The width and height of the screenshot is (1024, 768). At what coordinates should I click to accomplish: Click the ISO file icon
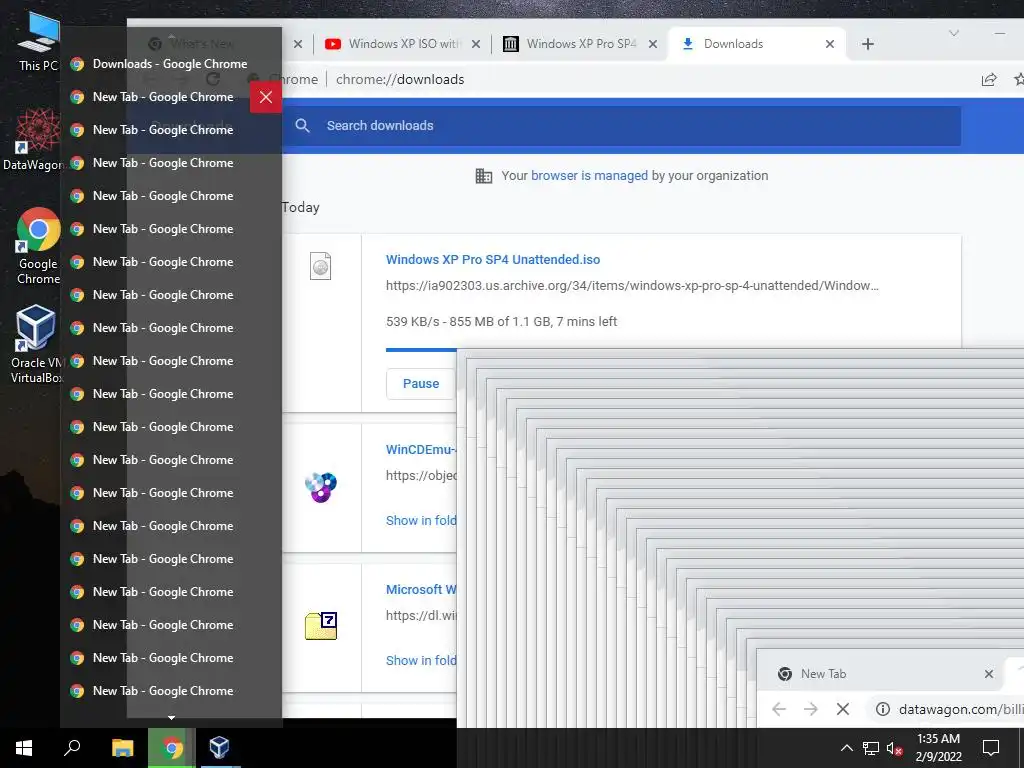(x=320, y=266)
